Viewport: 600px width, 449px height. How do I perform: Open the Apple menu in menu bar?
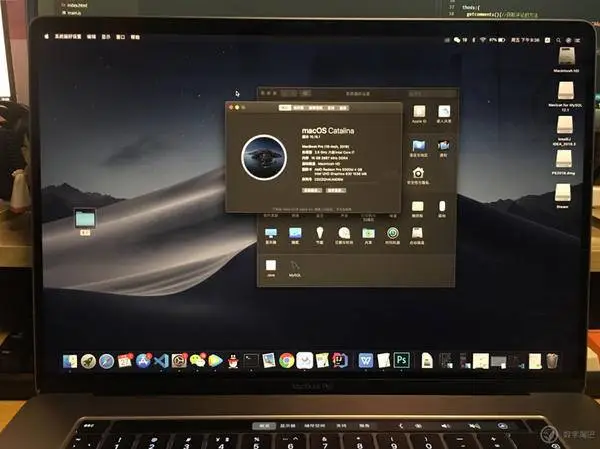pos(47,37)
